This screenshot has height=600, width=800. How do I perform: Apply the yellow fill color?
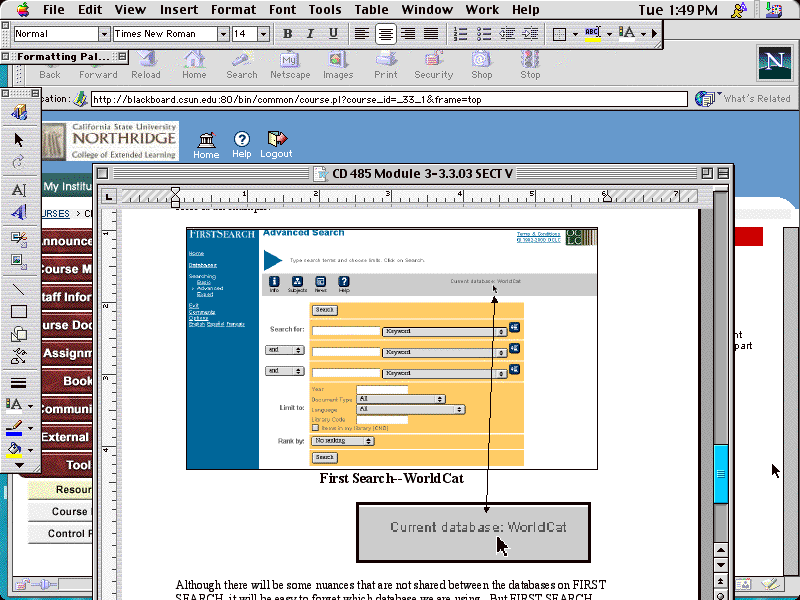click(x=15, y=450)
